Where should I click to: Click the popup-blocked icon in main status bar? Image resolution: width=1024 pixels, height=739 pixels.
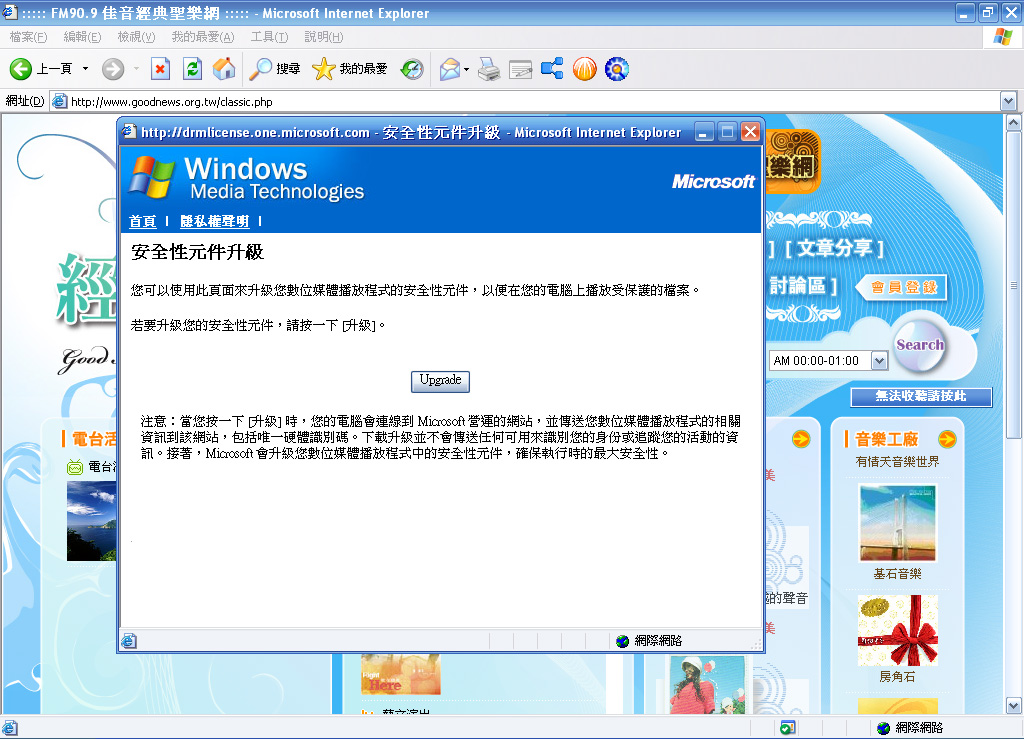click(x=788, y=728)
